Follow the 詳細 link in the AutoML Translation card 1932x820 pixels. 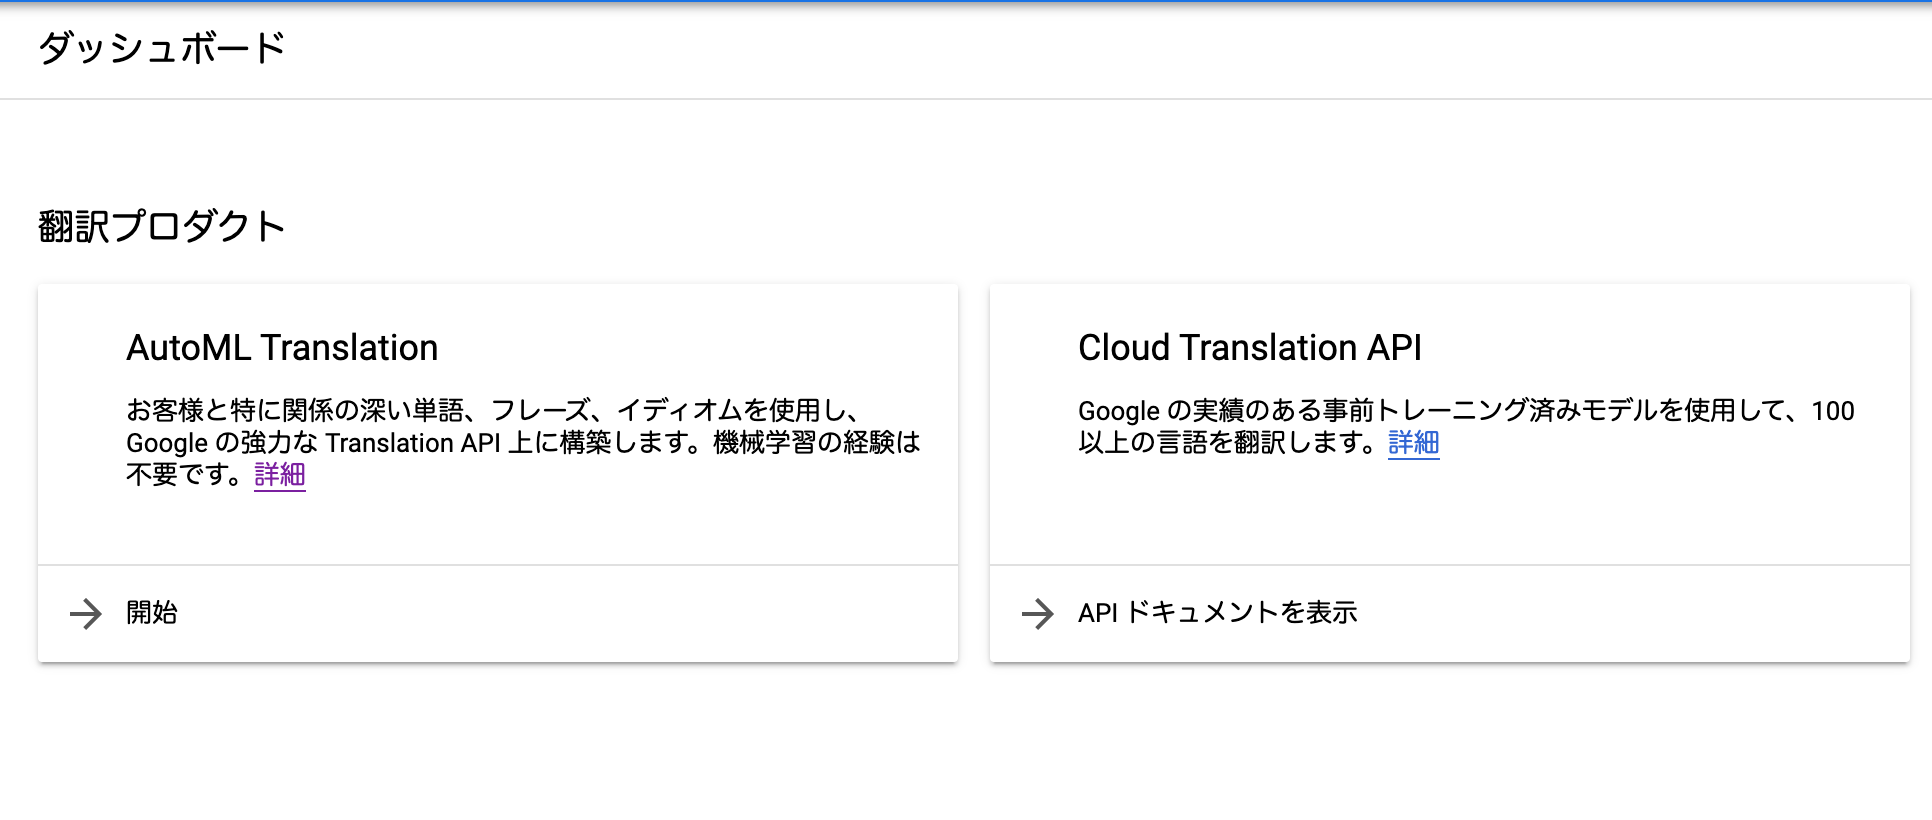pos(280,474)
